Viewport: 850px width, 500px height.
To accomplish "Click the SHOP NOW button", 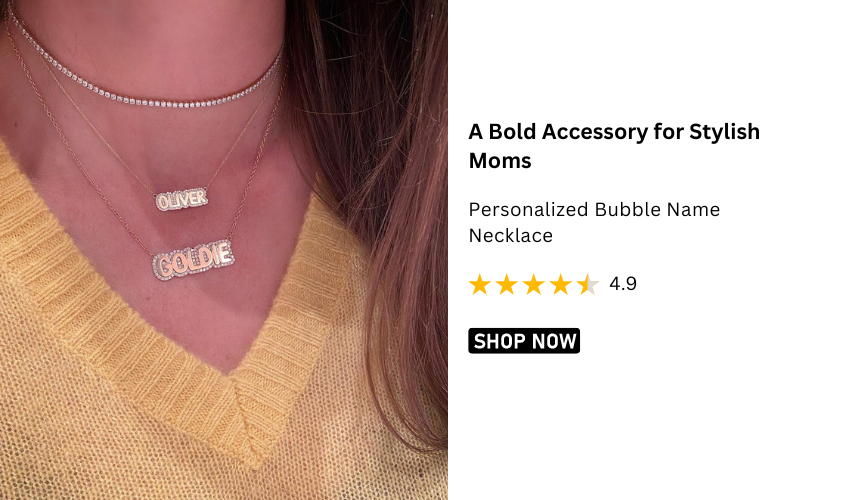I will tap(524, 341).
